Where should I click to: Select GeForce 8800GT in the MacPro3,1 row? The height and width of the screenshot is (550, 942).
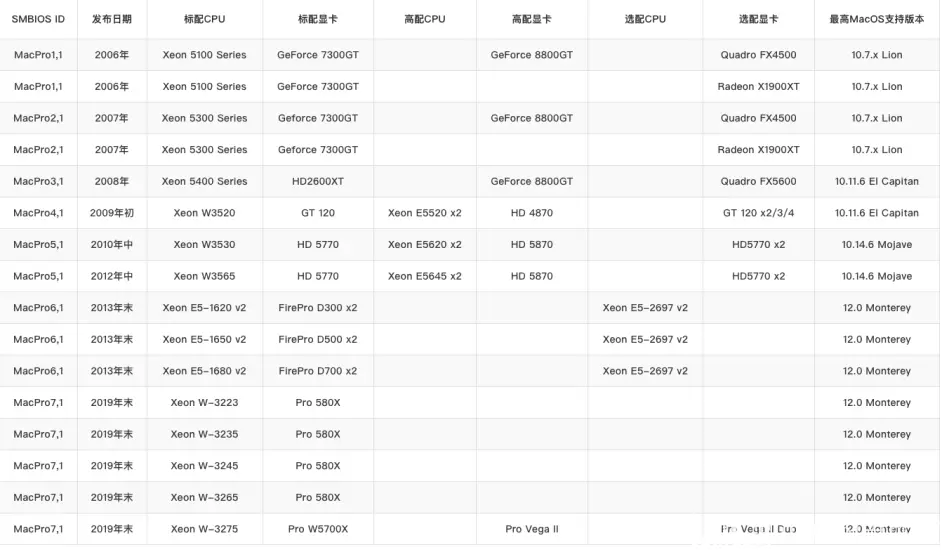532,182
